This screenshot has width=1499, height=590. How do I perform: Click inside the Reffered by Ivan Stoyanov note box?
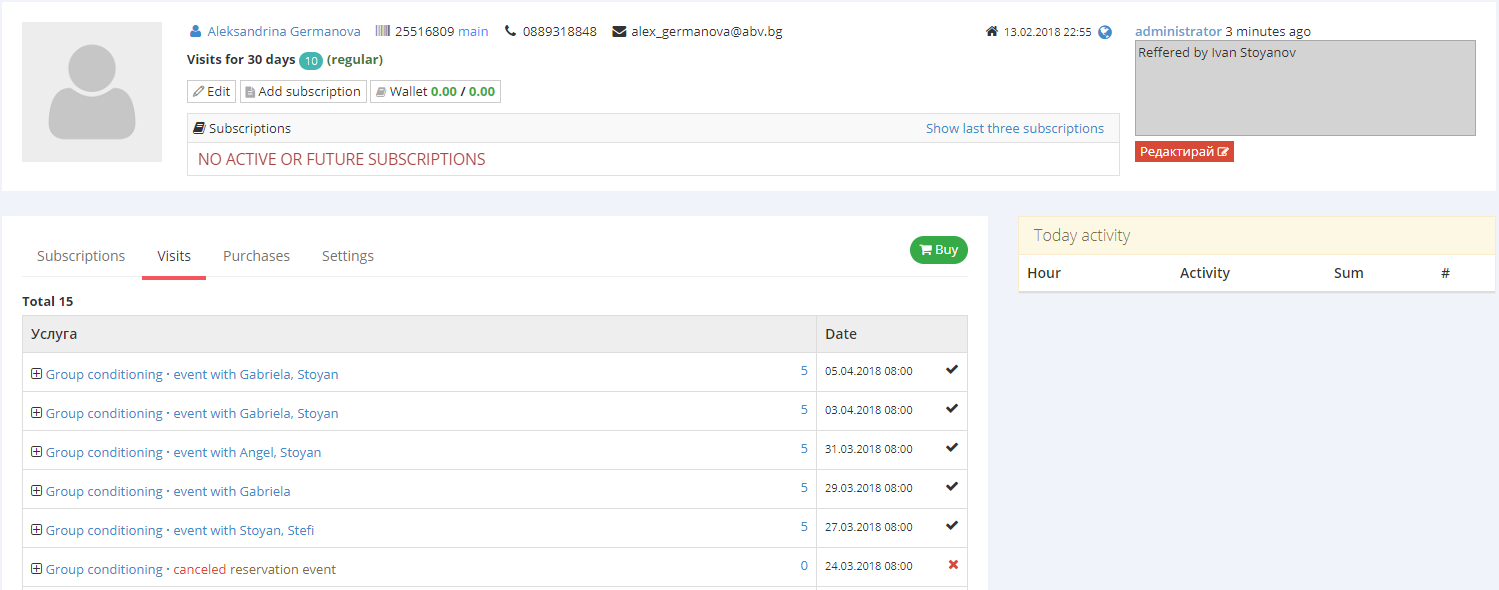coord(1305,88)
